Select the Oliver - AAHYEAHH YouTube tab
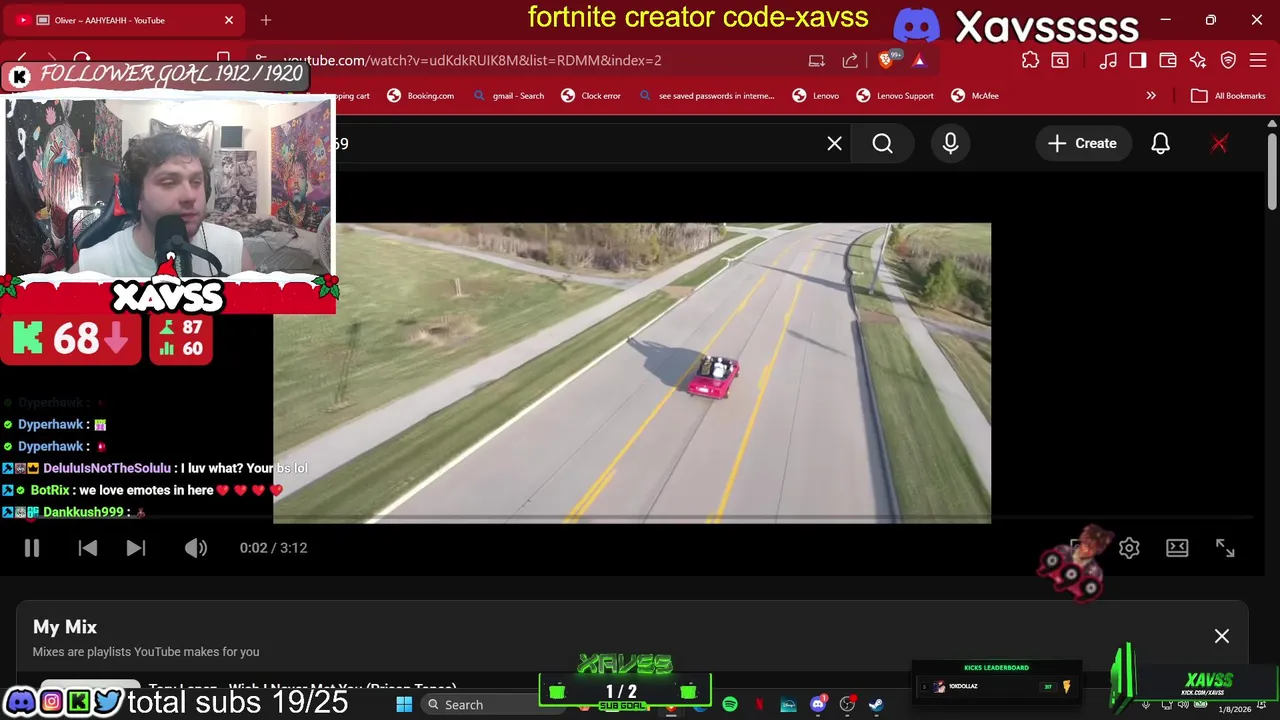Screen dimensions: 1280x720 [x=122, y=20]
